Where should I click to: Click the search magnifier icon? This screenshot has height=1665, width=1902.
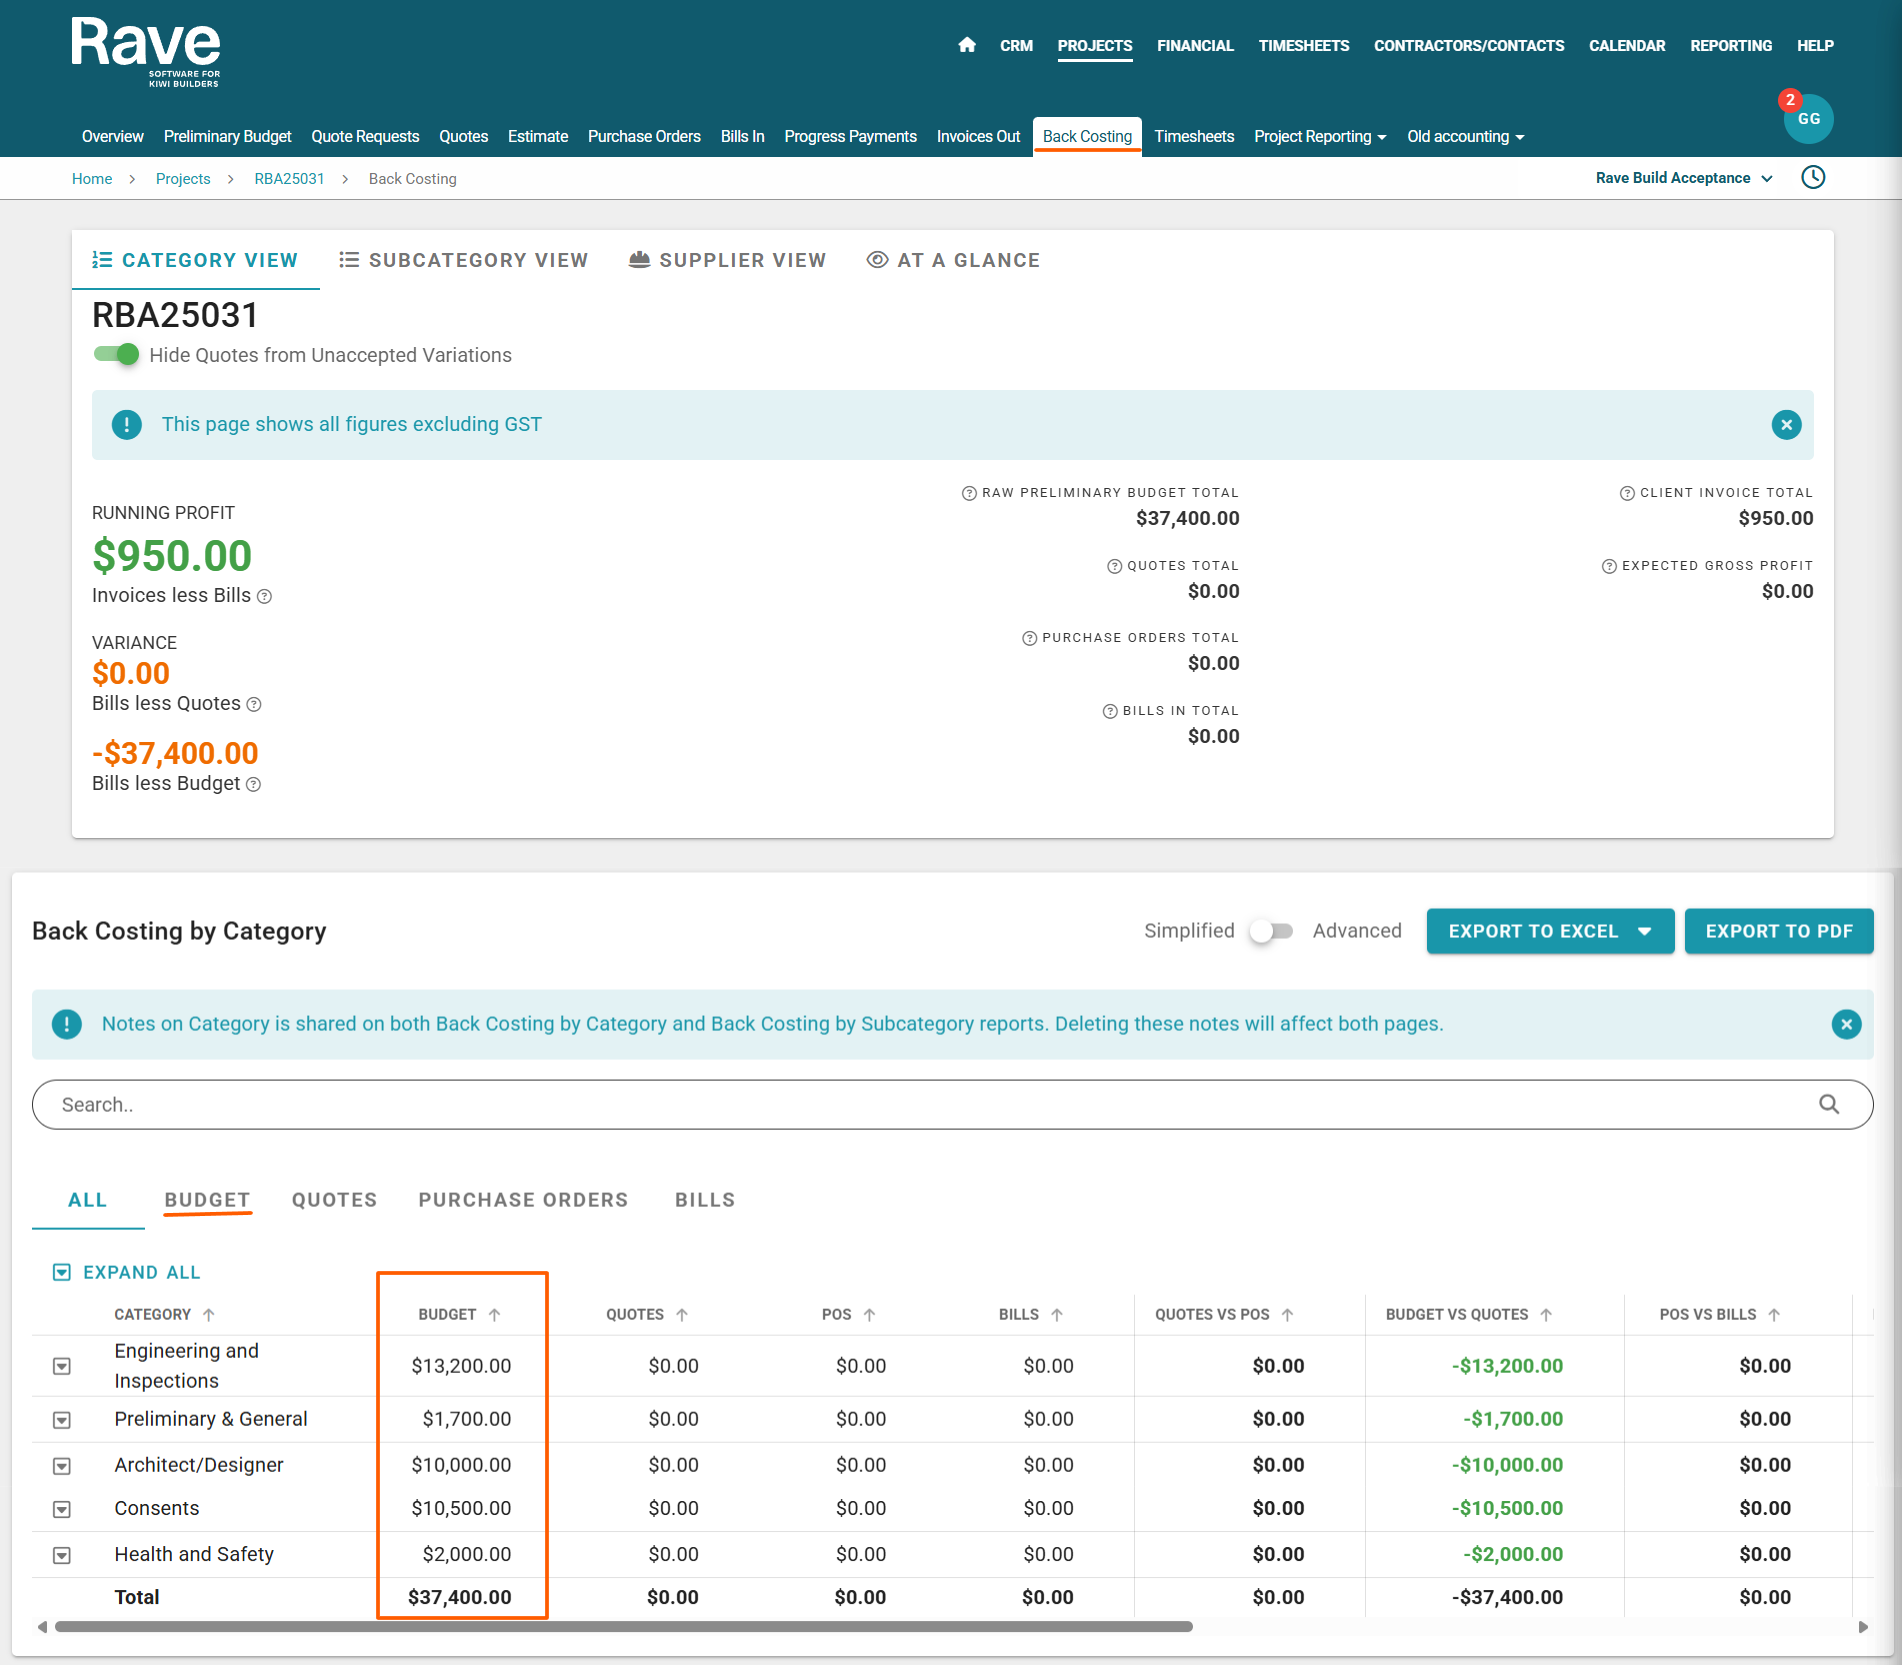1829,1104
